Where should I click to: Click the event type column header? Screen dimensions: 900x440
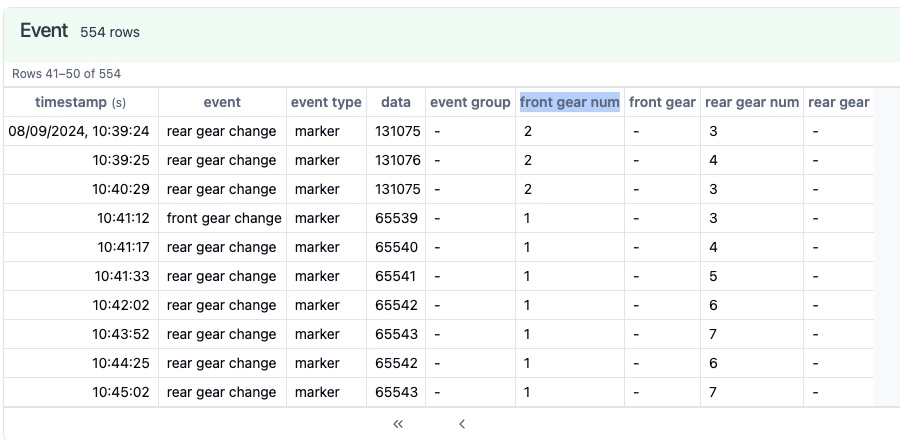tap(326, 103)
